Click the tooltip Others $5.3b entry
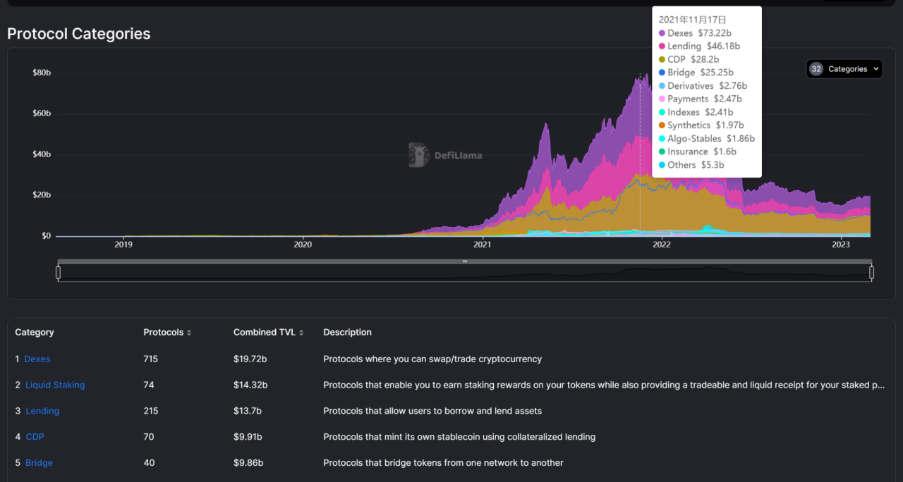Image resolution: width=903 pixels, height=482 pixels. coord(691,165)
